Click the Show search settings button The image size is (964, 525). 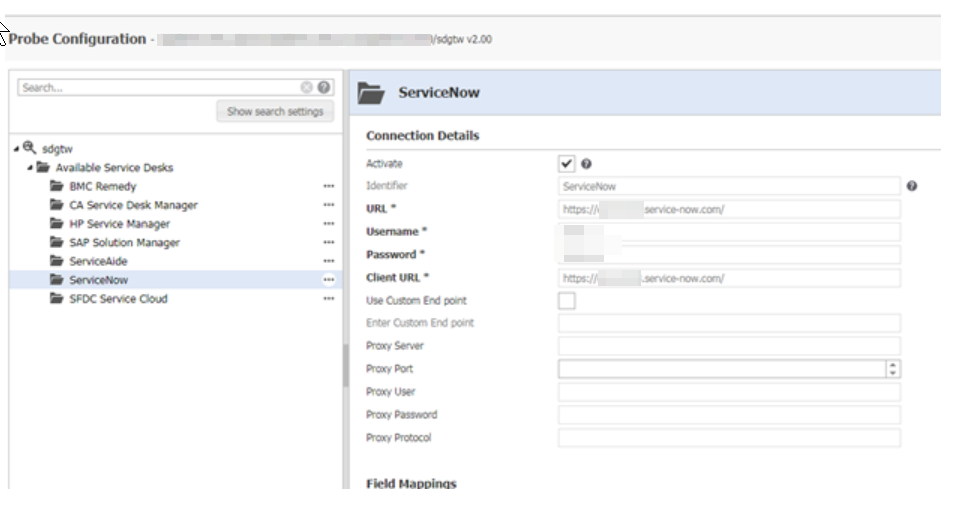[x=275, y=111]
